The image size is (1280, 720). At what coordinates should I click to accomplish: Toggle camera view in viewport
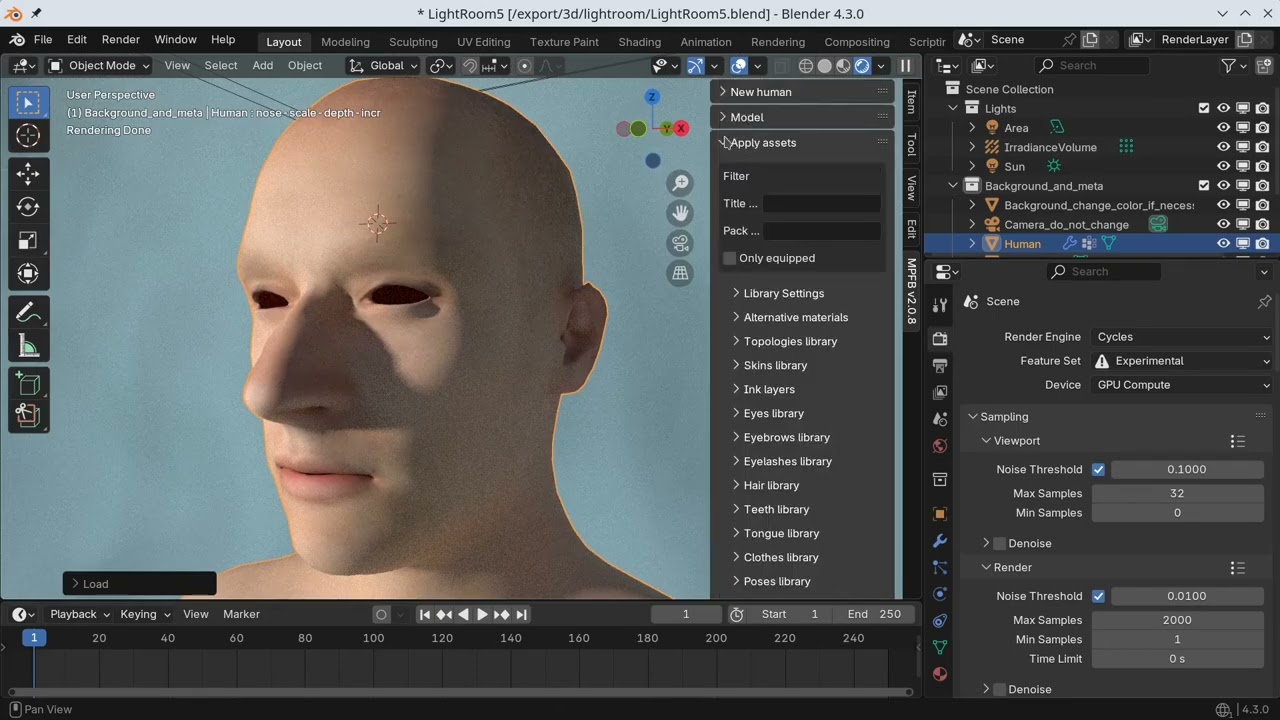tap(680, 243)
